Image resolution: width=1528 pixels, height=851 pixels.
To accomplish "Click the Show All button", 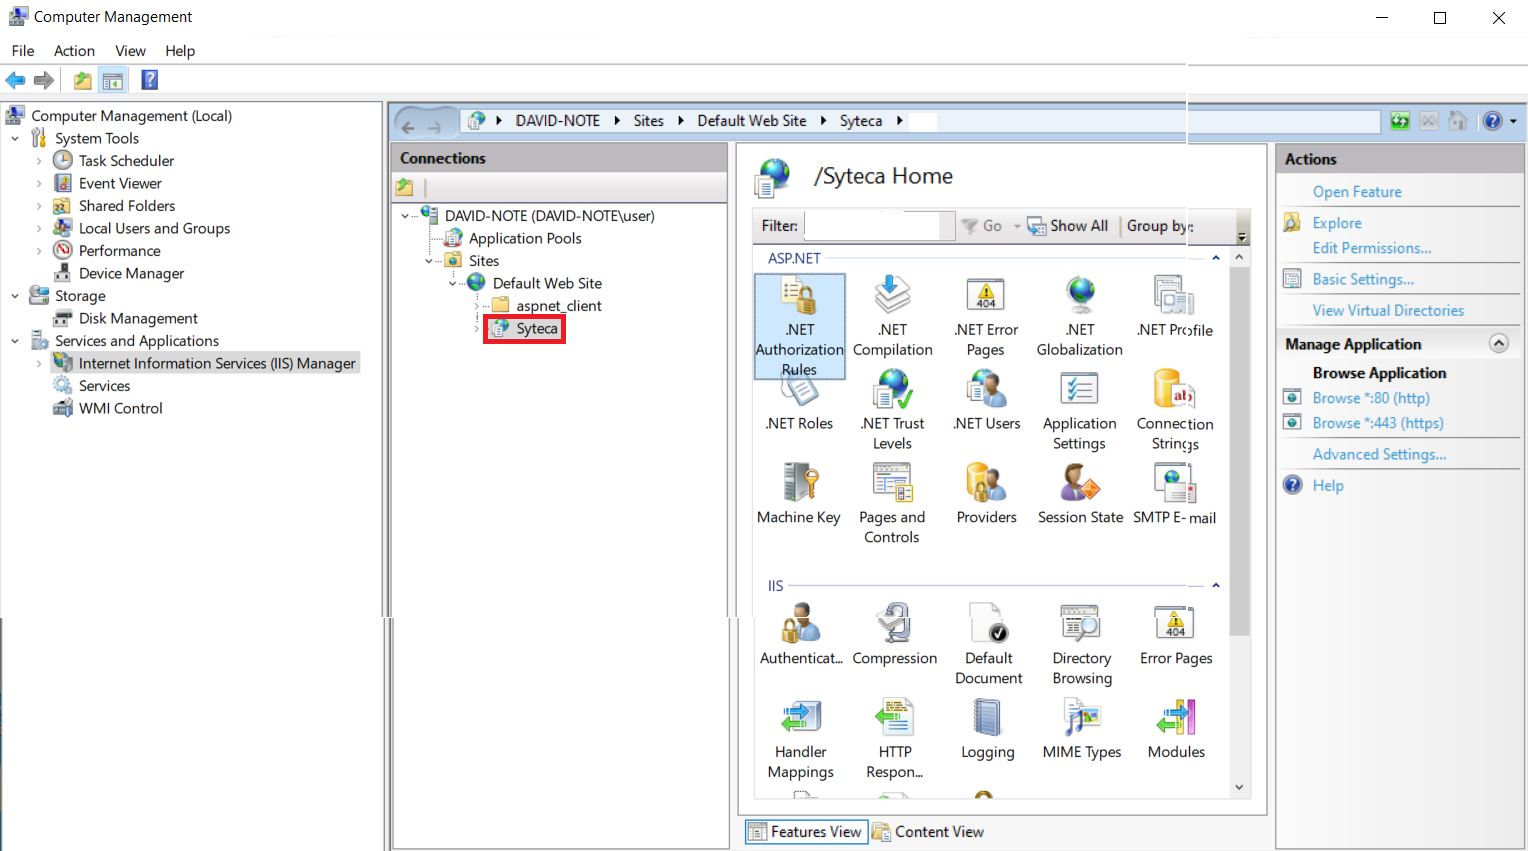I will 1068,226.
